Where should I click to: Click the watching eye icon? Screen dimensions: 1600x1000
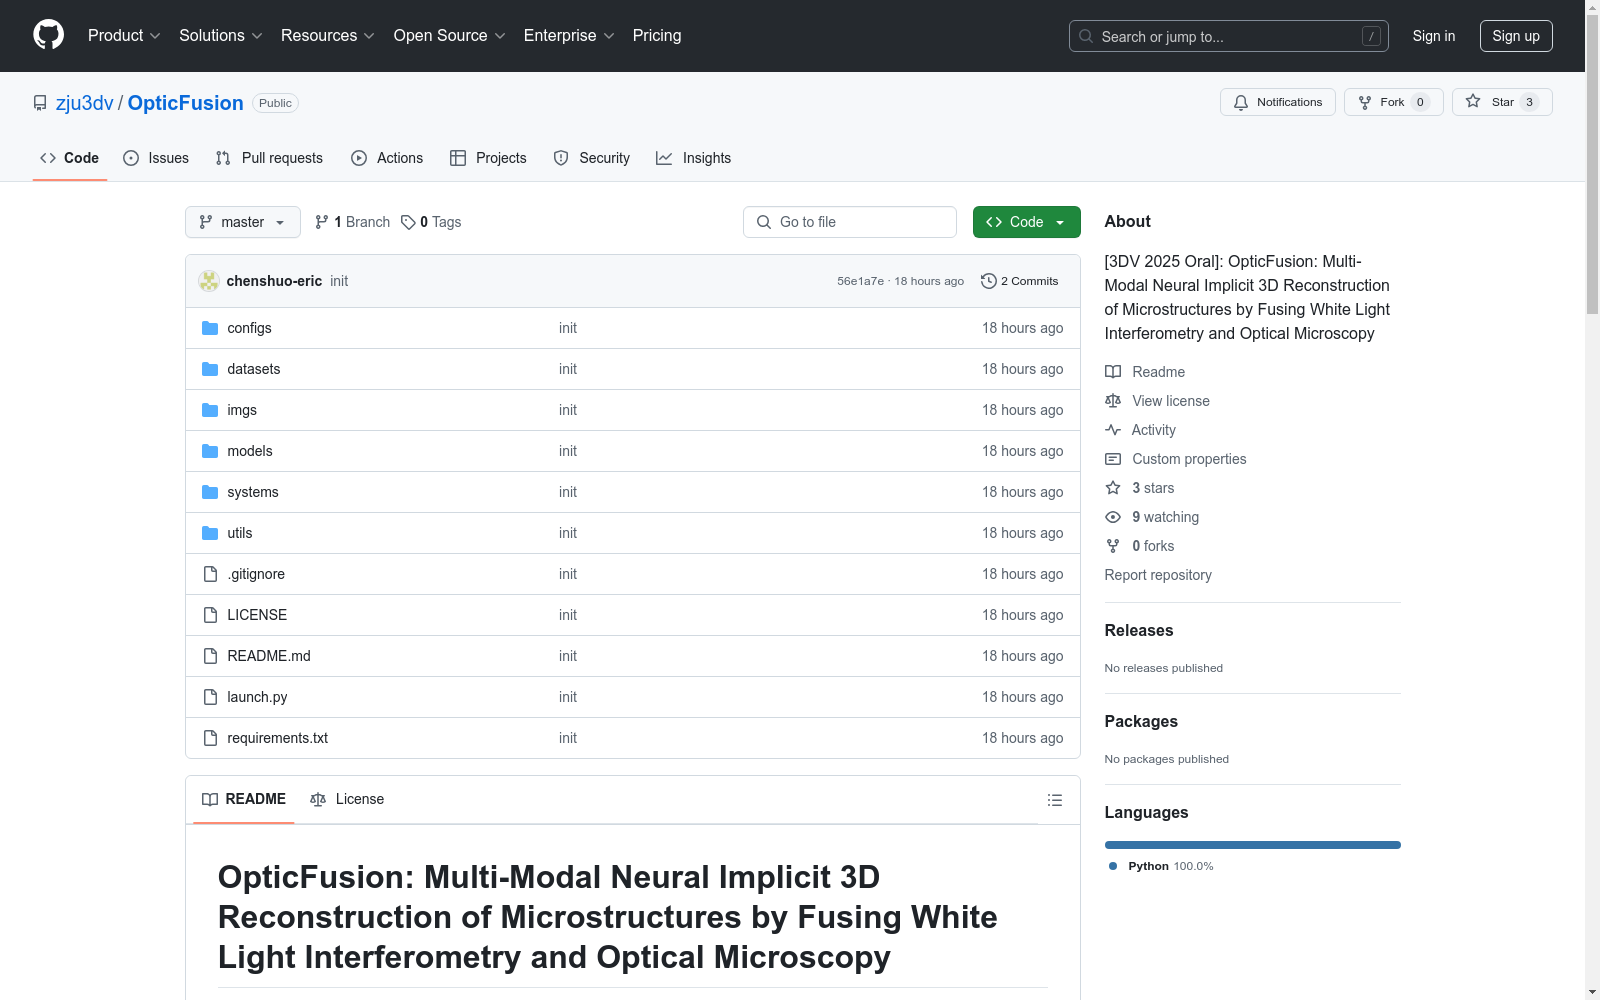pos(1113,517)
